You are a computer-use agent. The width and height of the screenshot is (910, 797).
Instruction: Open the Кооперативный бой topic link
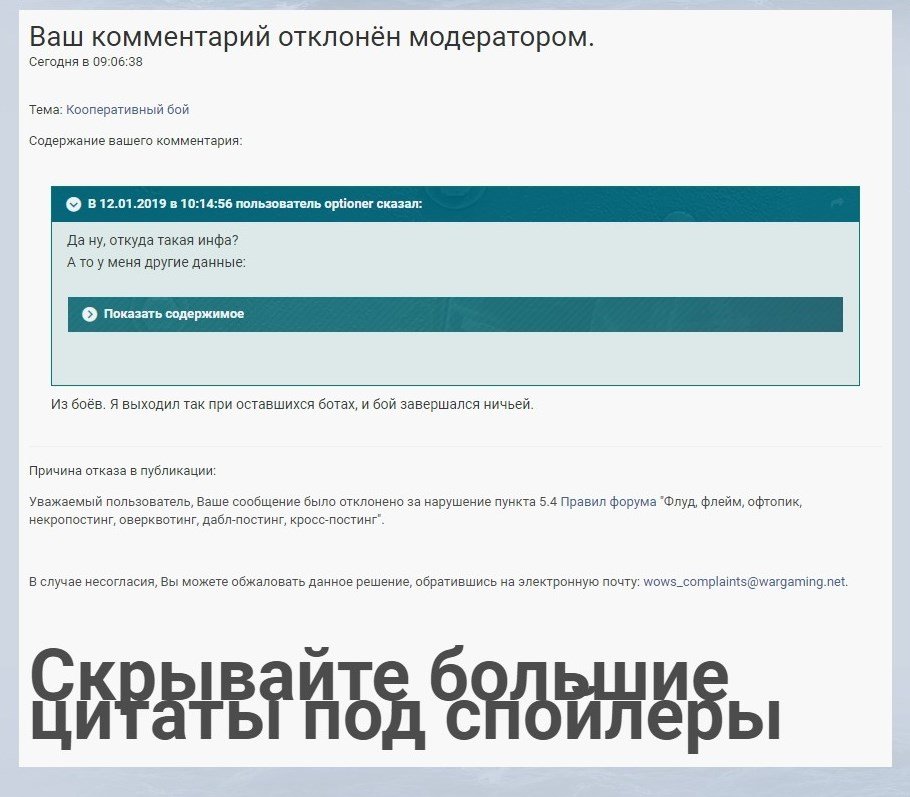click(x=127, y=110)
